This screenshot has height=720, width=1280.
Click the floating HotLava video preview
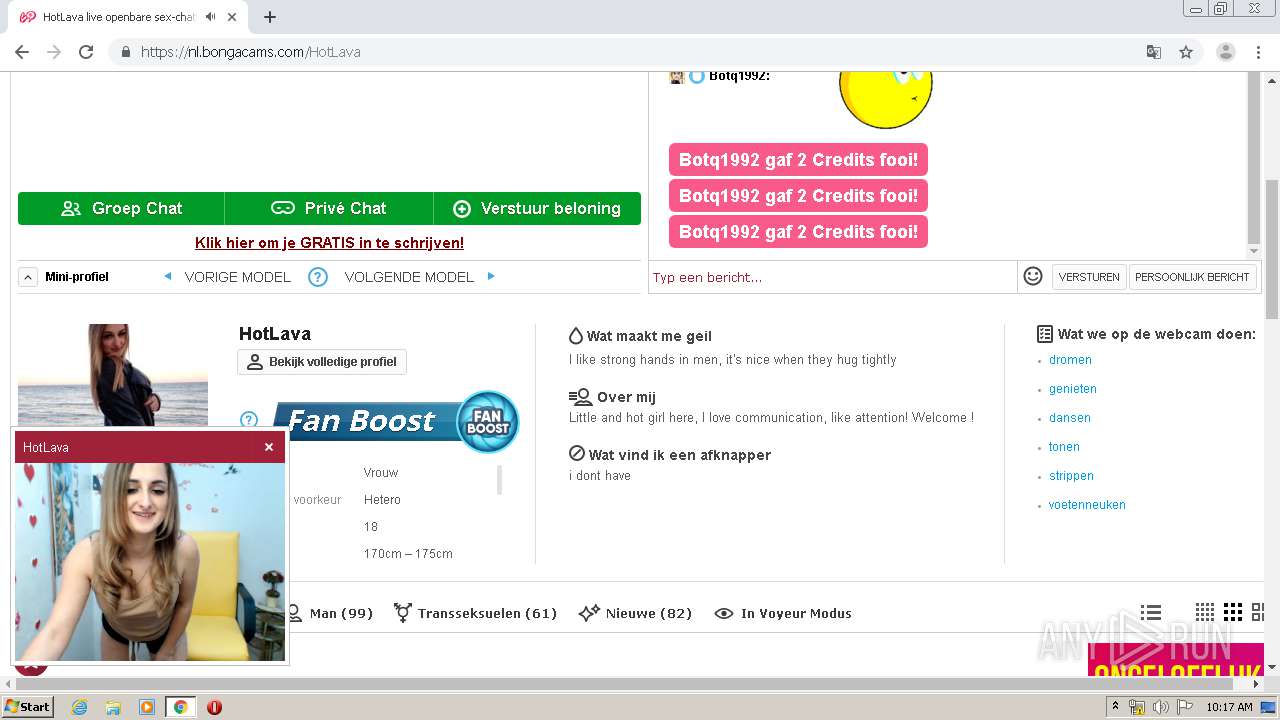click(x=150, y=561)
